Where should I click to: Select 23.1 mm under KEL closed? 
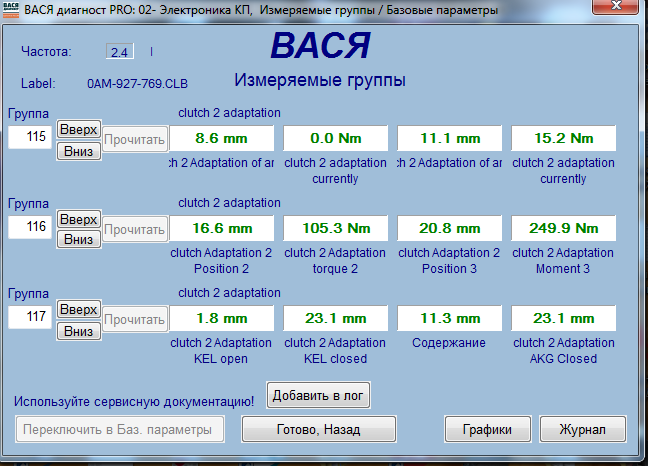pos(336,318)
